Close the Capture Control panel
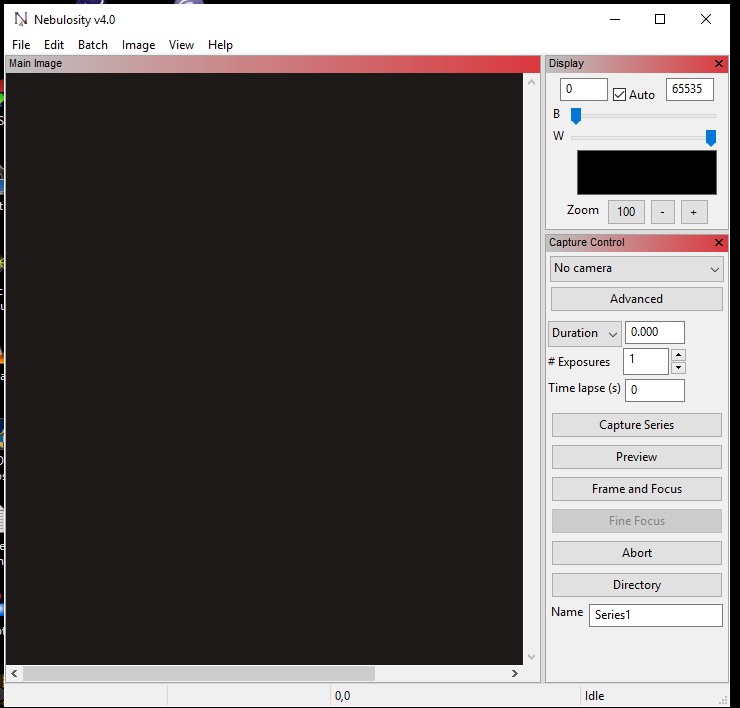The width and height of the screenshot is (740, 708). 718,242
